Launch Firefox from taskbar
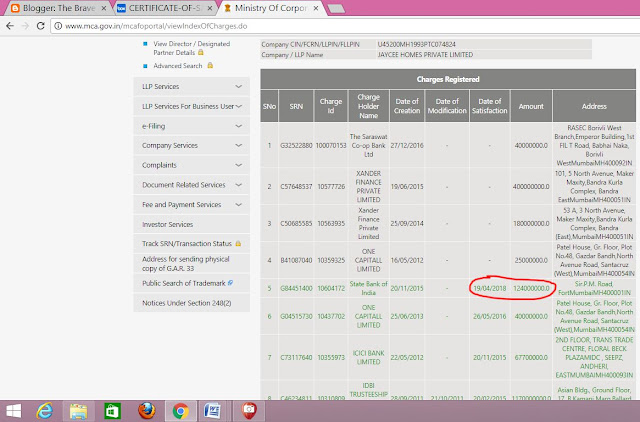The image size is (640, 422). click(x=147, y=411)
